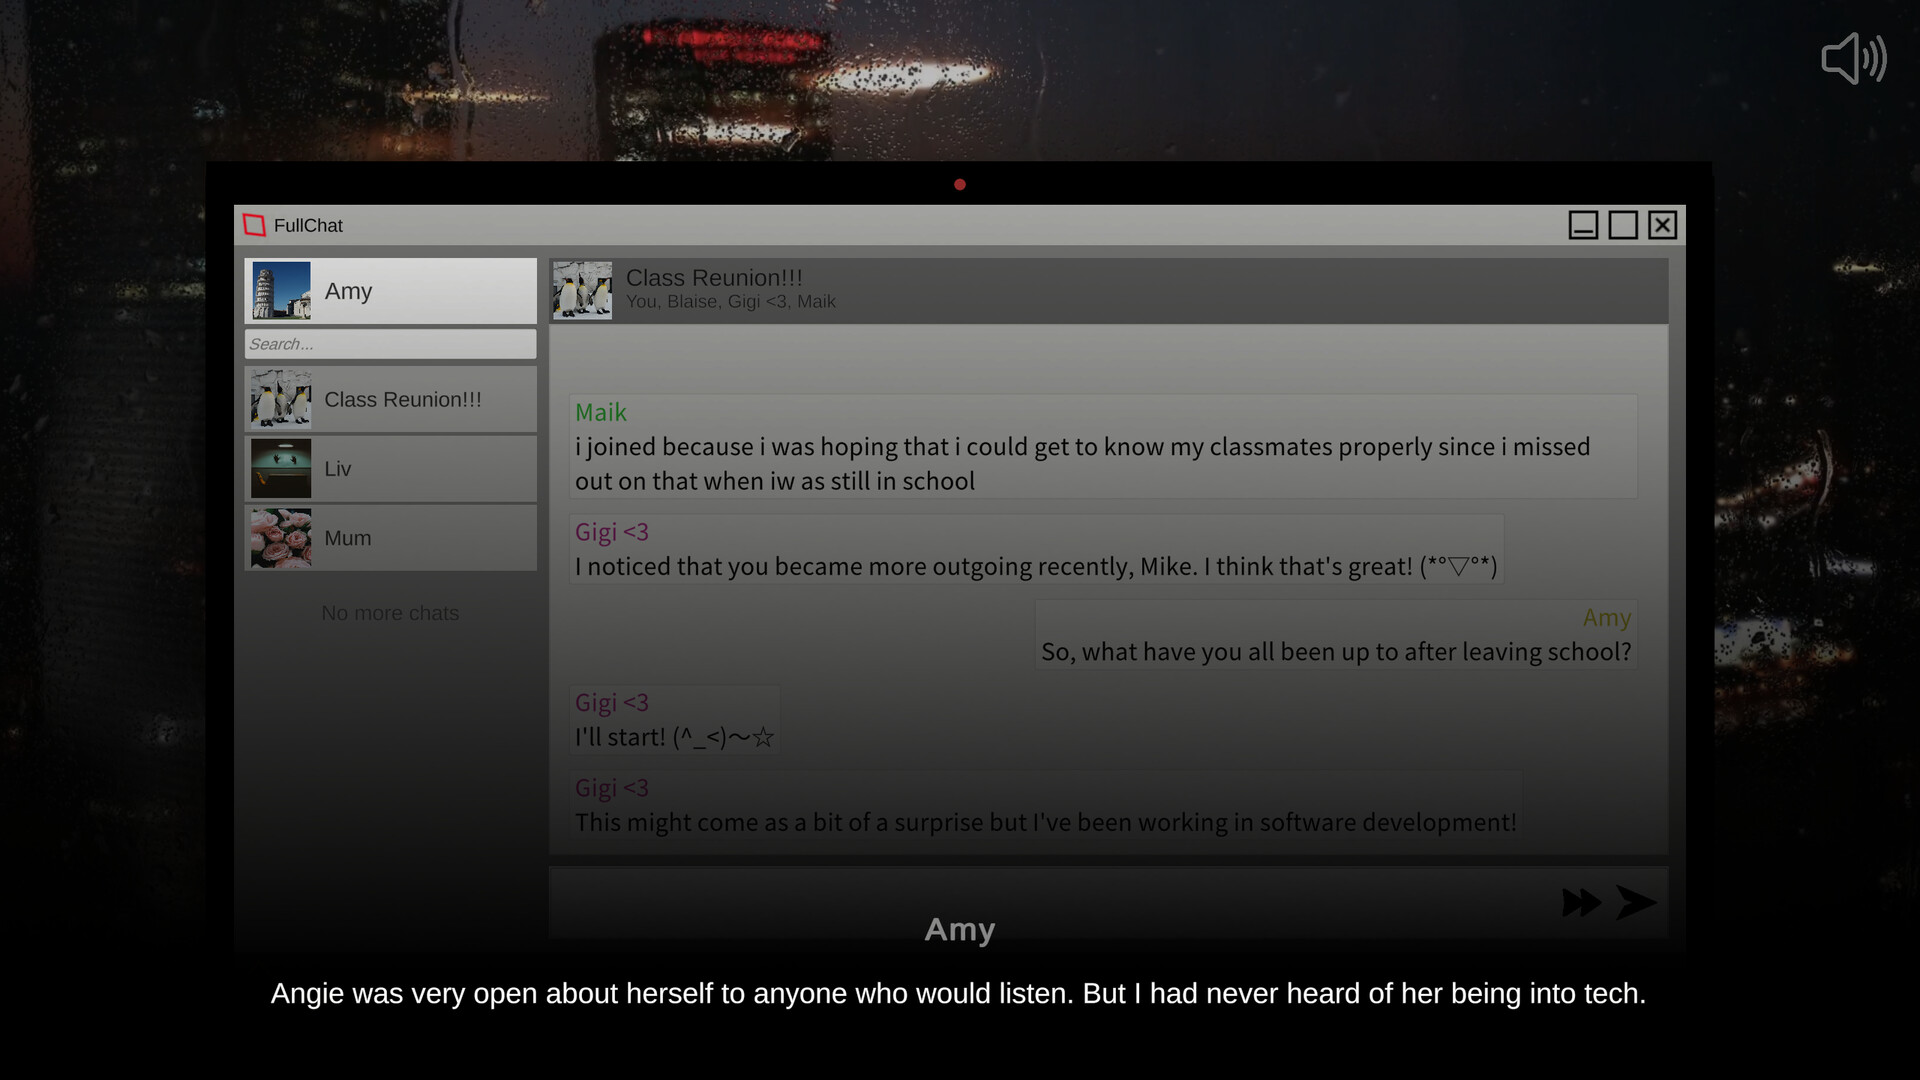1920x1080 pixels.
Task: Click the No more chats label
Action: [390, 612]
